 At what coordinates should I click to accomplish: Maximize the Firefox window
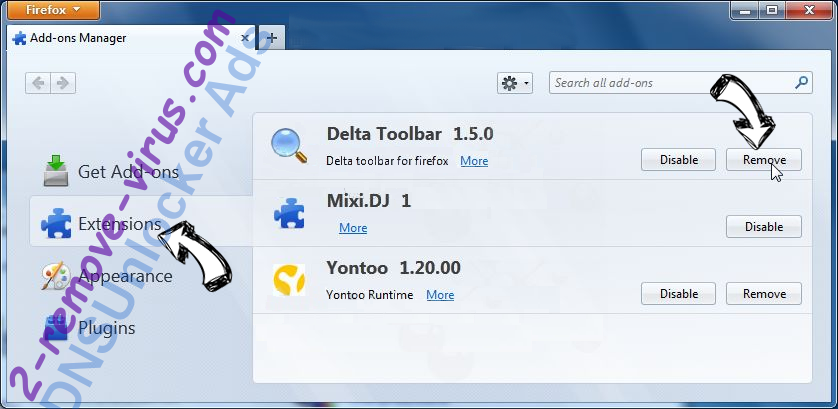(772, 9)
